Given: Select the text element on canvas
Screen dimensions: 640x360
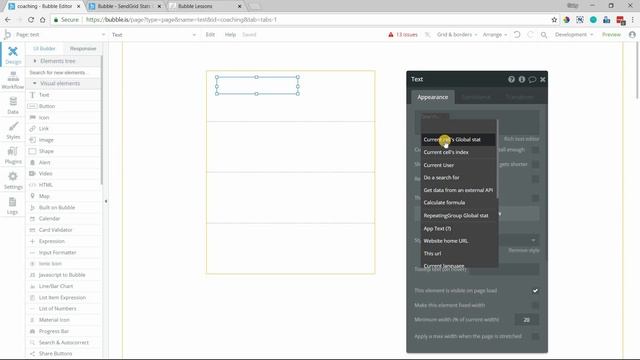Looking at the screenshot, I should [x=257, y=85].
